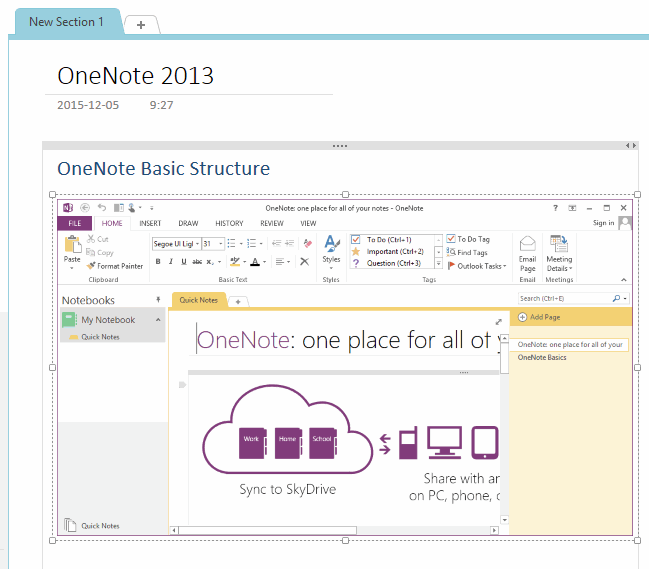Image resolution: width=649 pixels, height=569 pixels.
Task: Apply bold using the B icon
Action: [157, 261]
